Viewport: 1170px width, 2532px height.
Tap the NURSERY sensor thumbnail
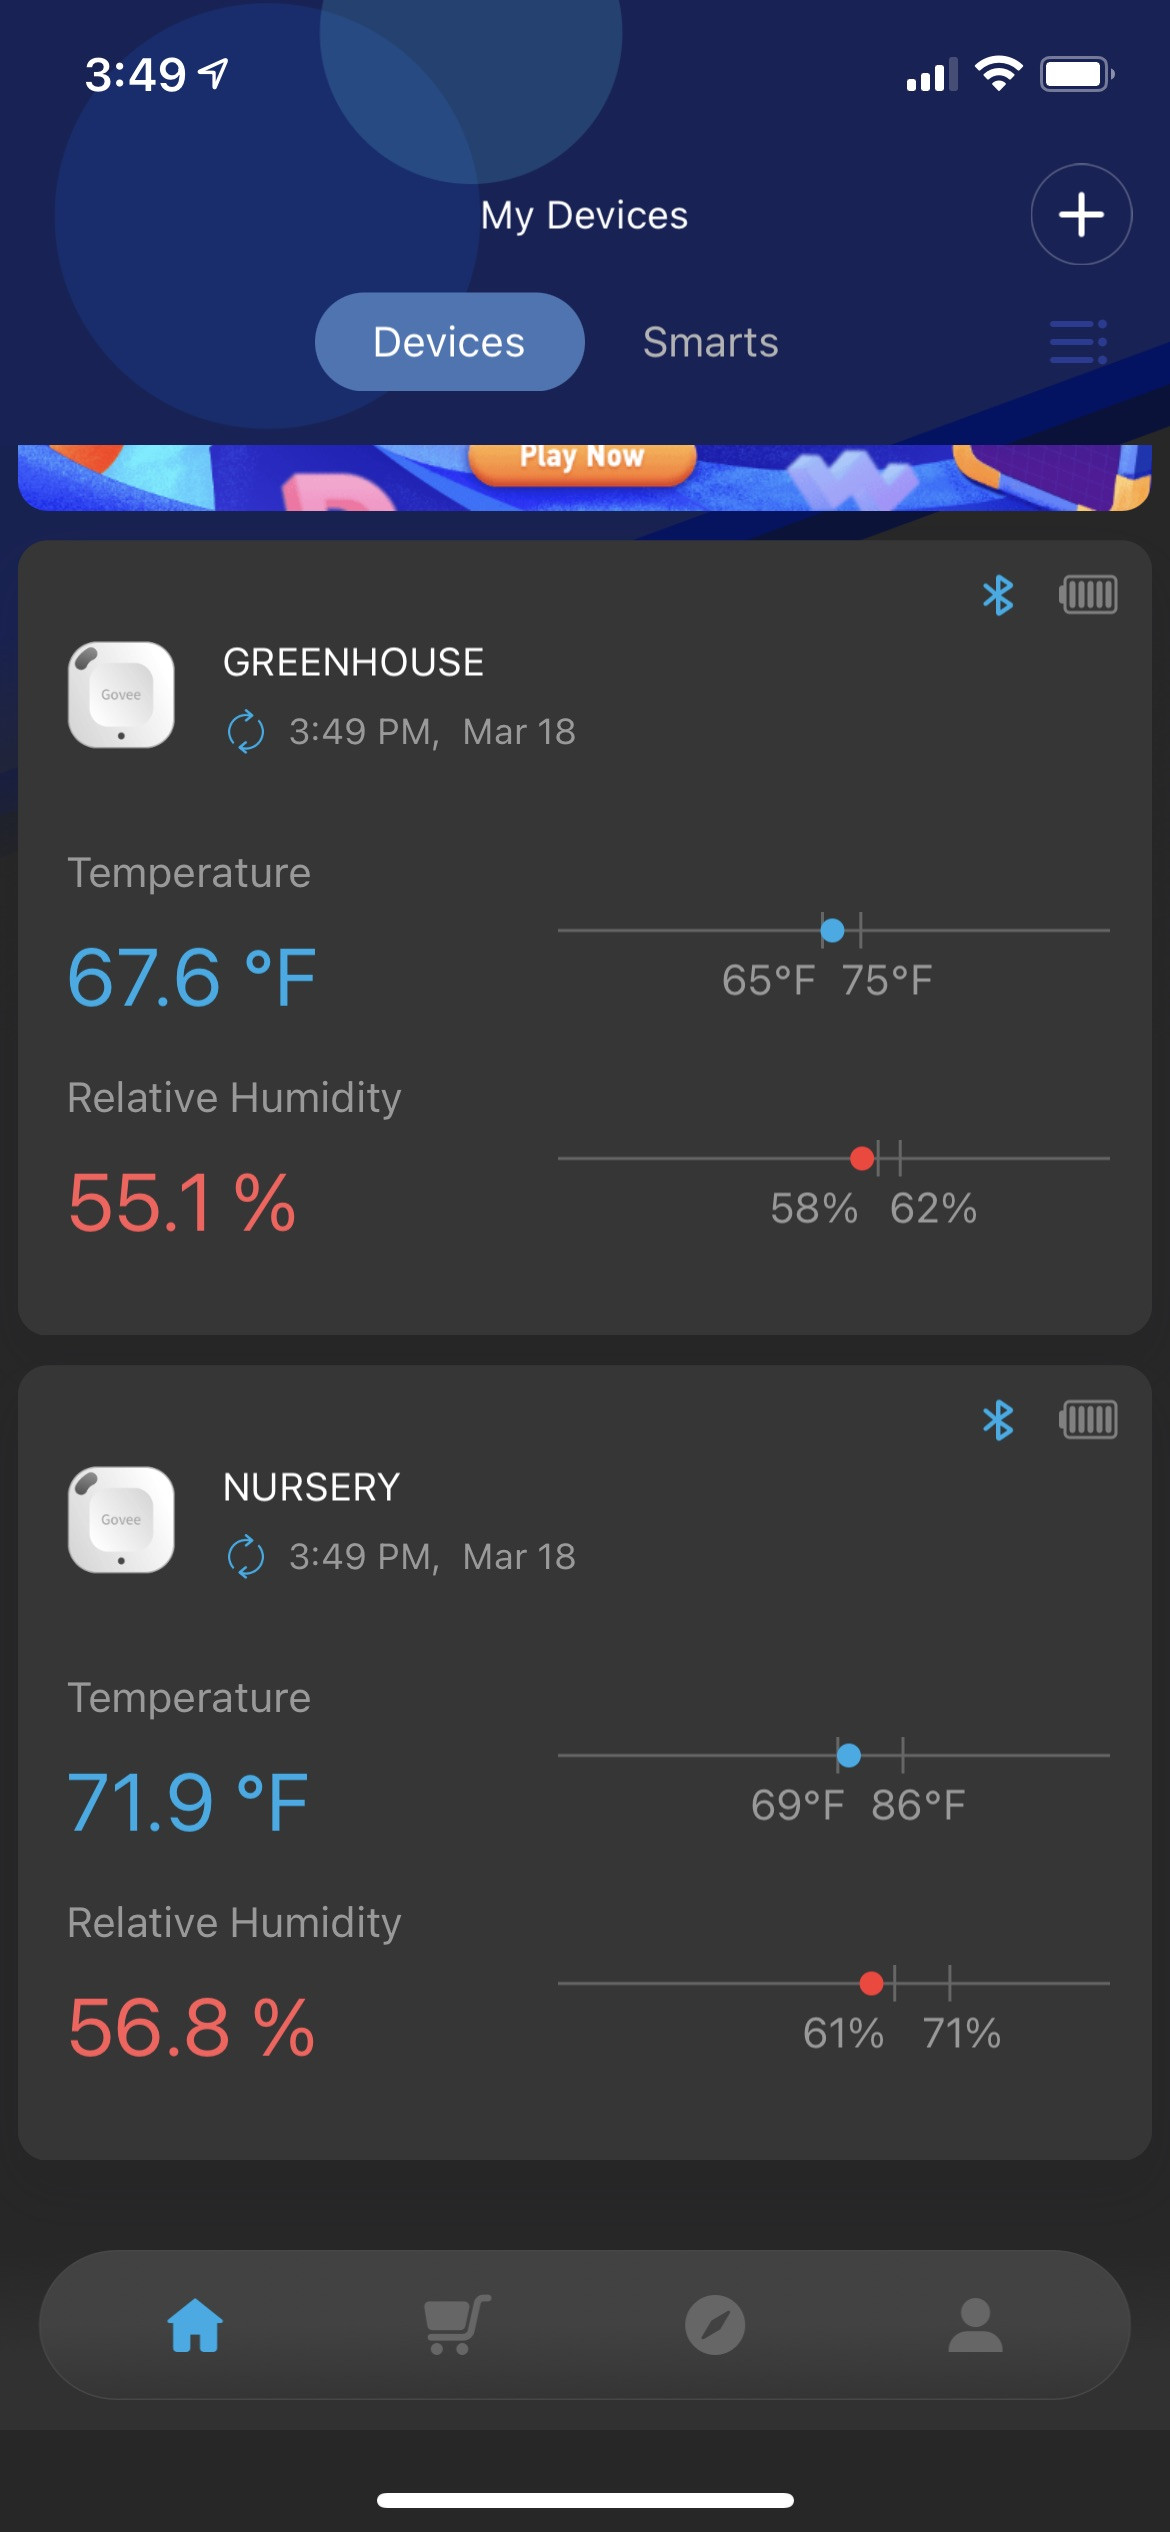(x=121, y=1519)
